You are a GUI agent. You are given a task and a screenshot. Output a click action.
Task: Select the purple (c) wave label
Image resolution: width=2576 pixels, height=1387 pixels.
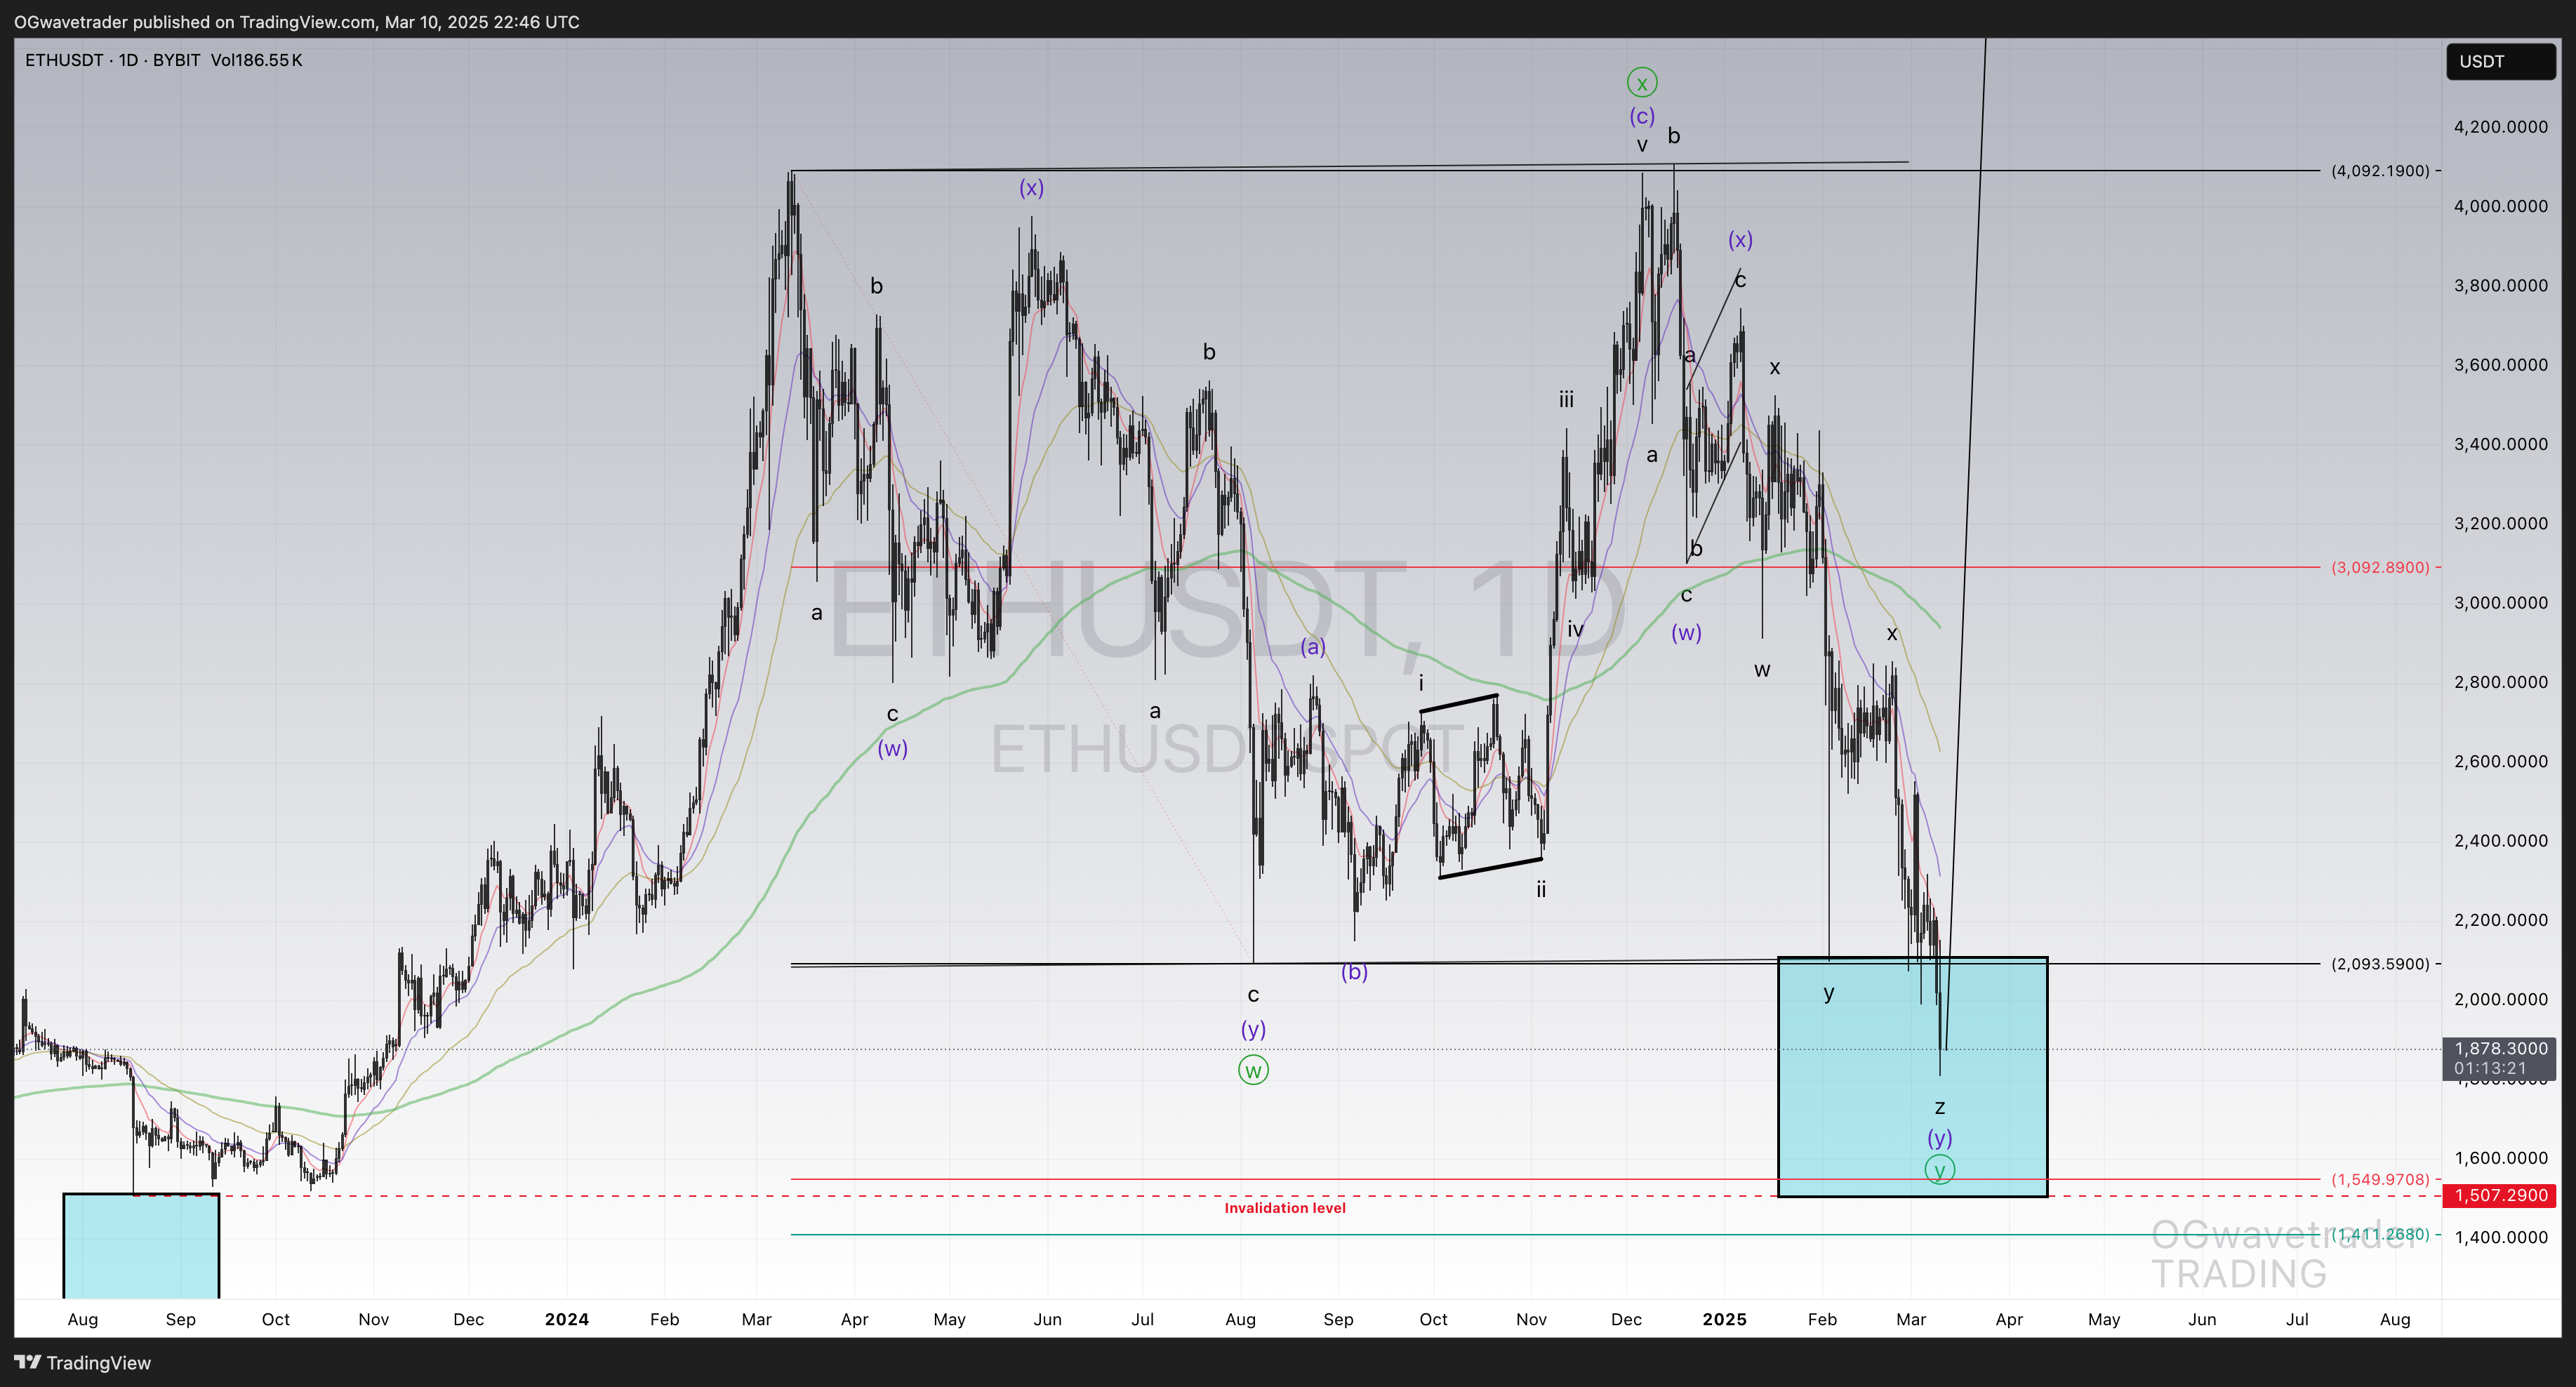click(x=1642, y=116)
